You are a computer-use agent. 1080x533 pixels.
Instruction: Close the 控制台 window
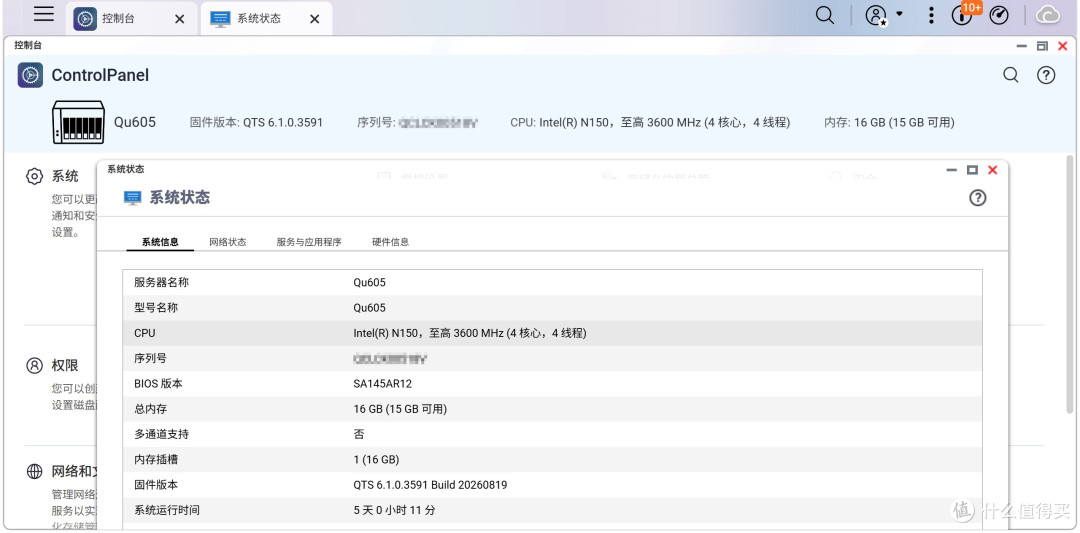coord(1063,46)
